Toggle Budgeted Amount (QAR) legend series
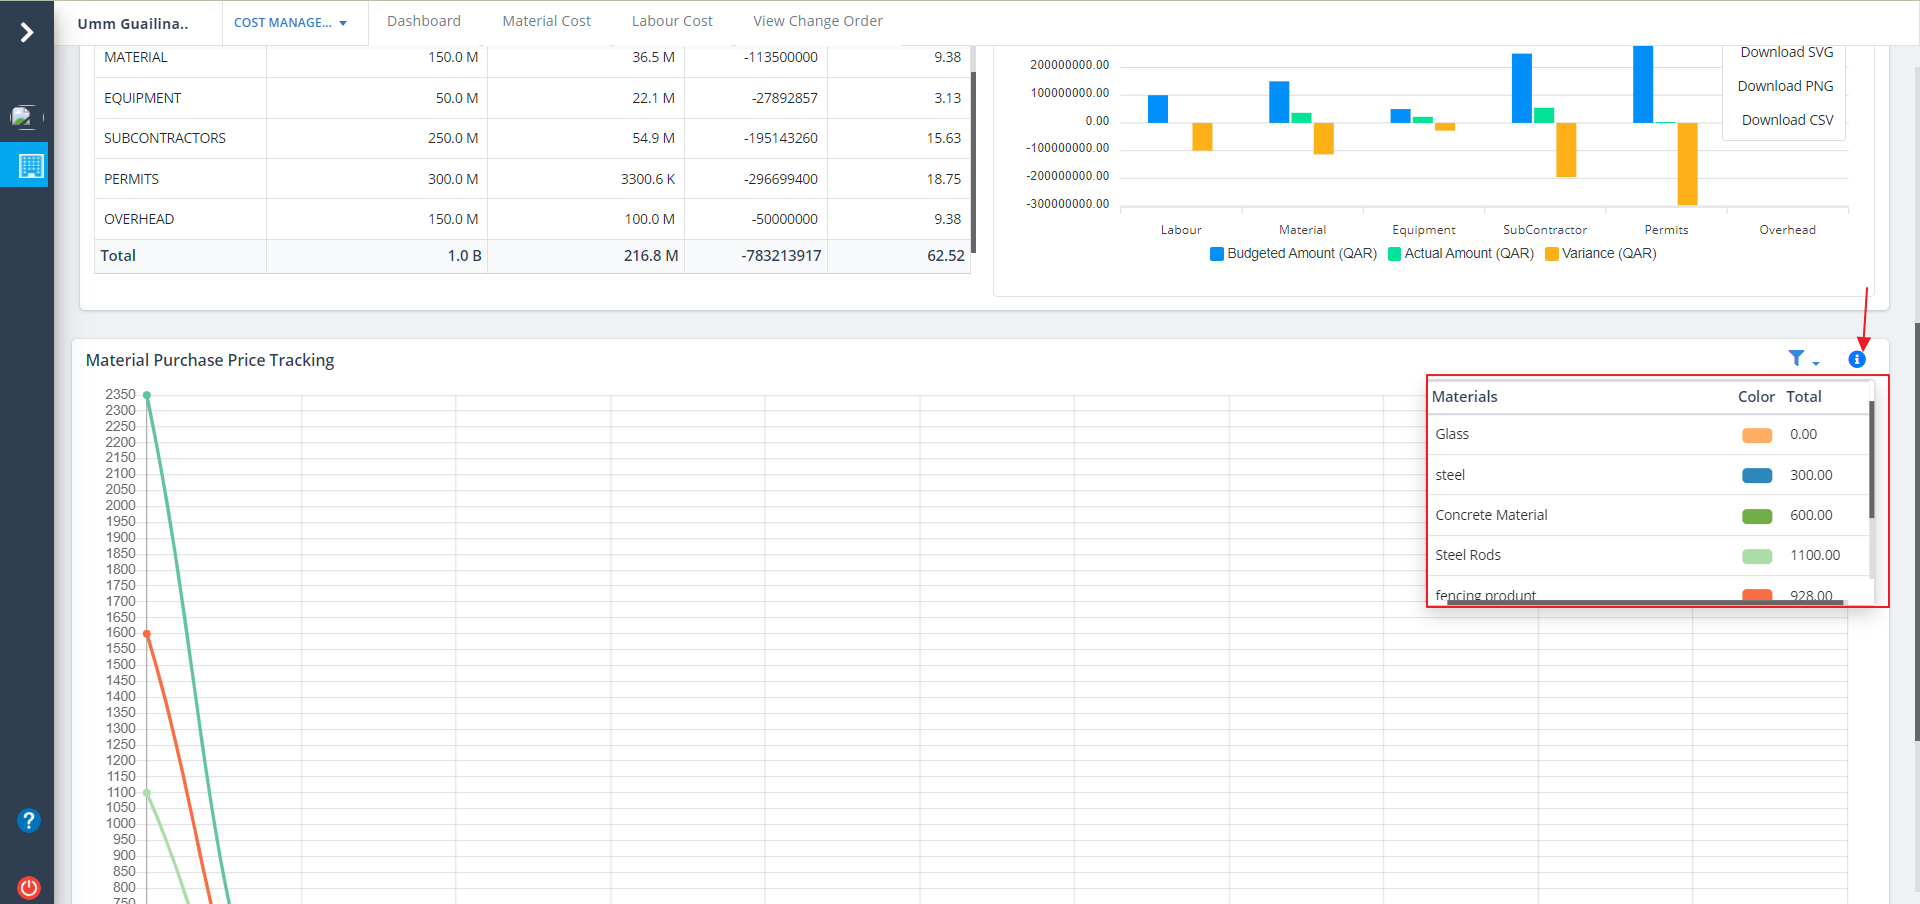 tap(1292, 254)
